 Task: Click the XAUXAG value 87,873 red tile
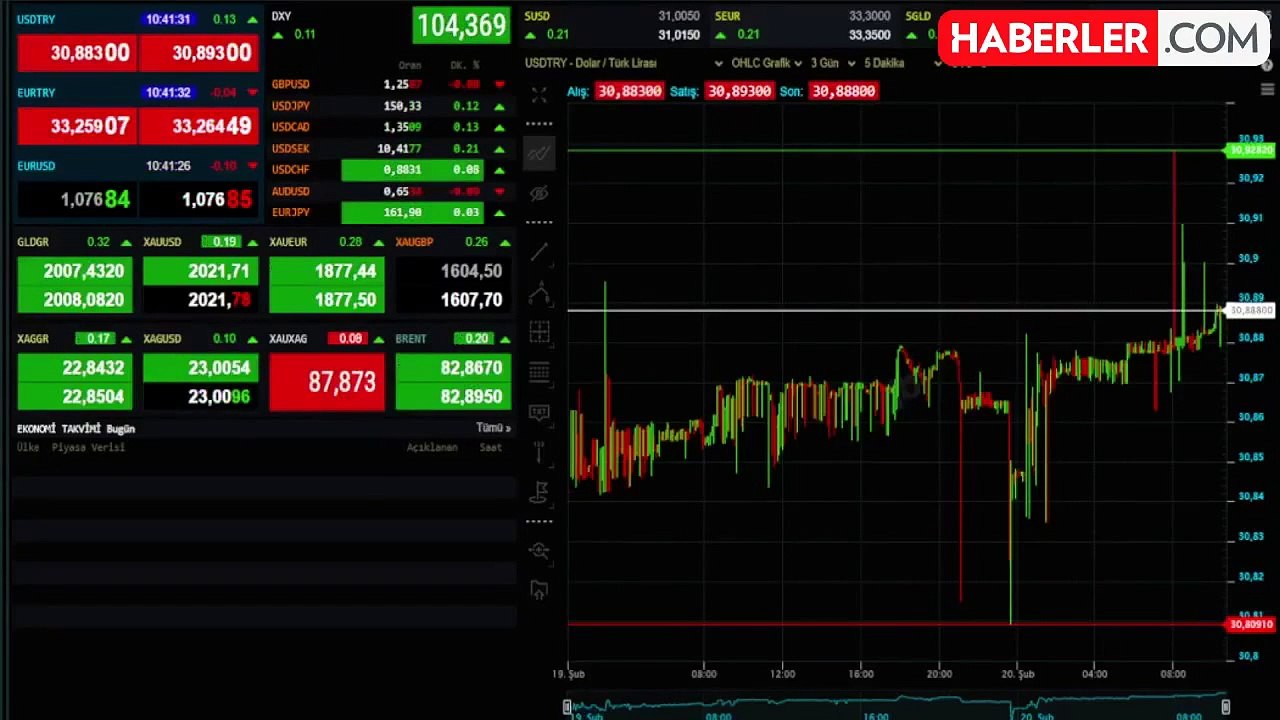pyautogui.click(x=327, y=382)
